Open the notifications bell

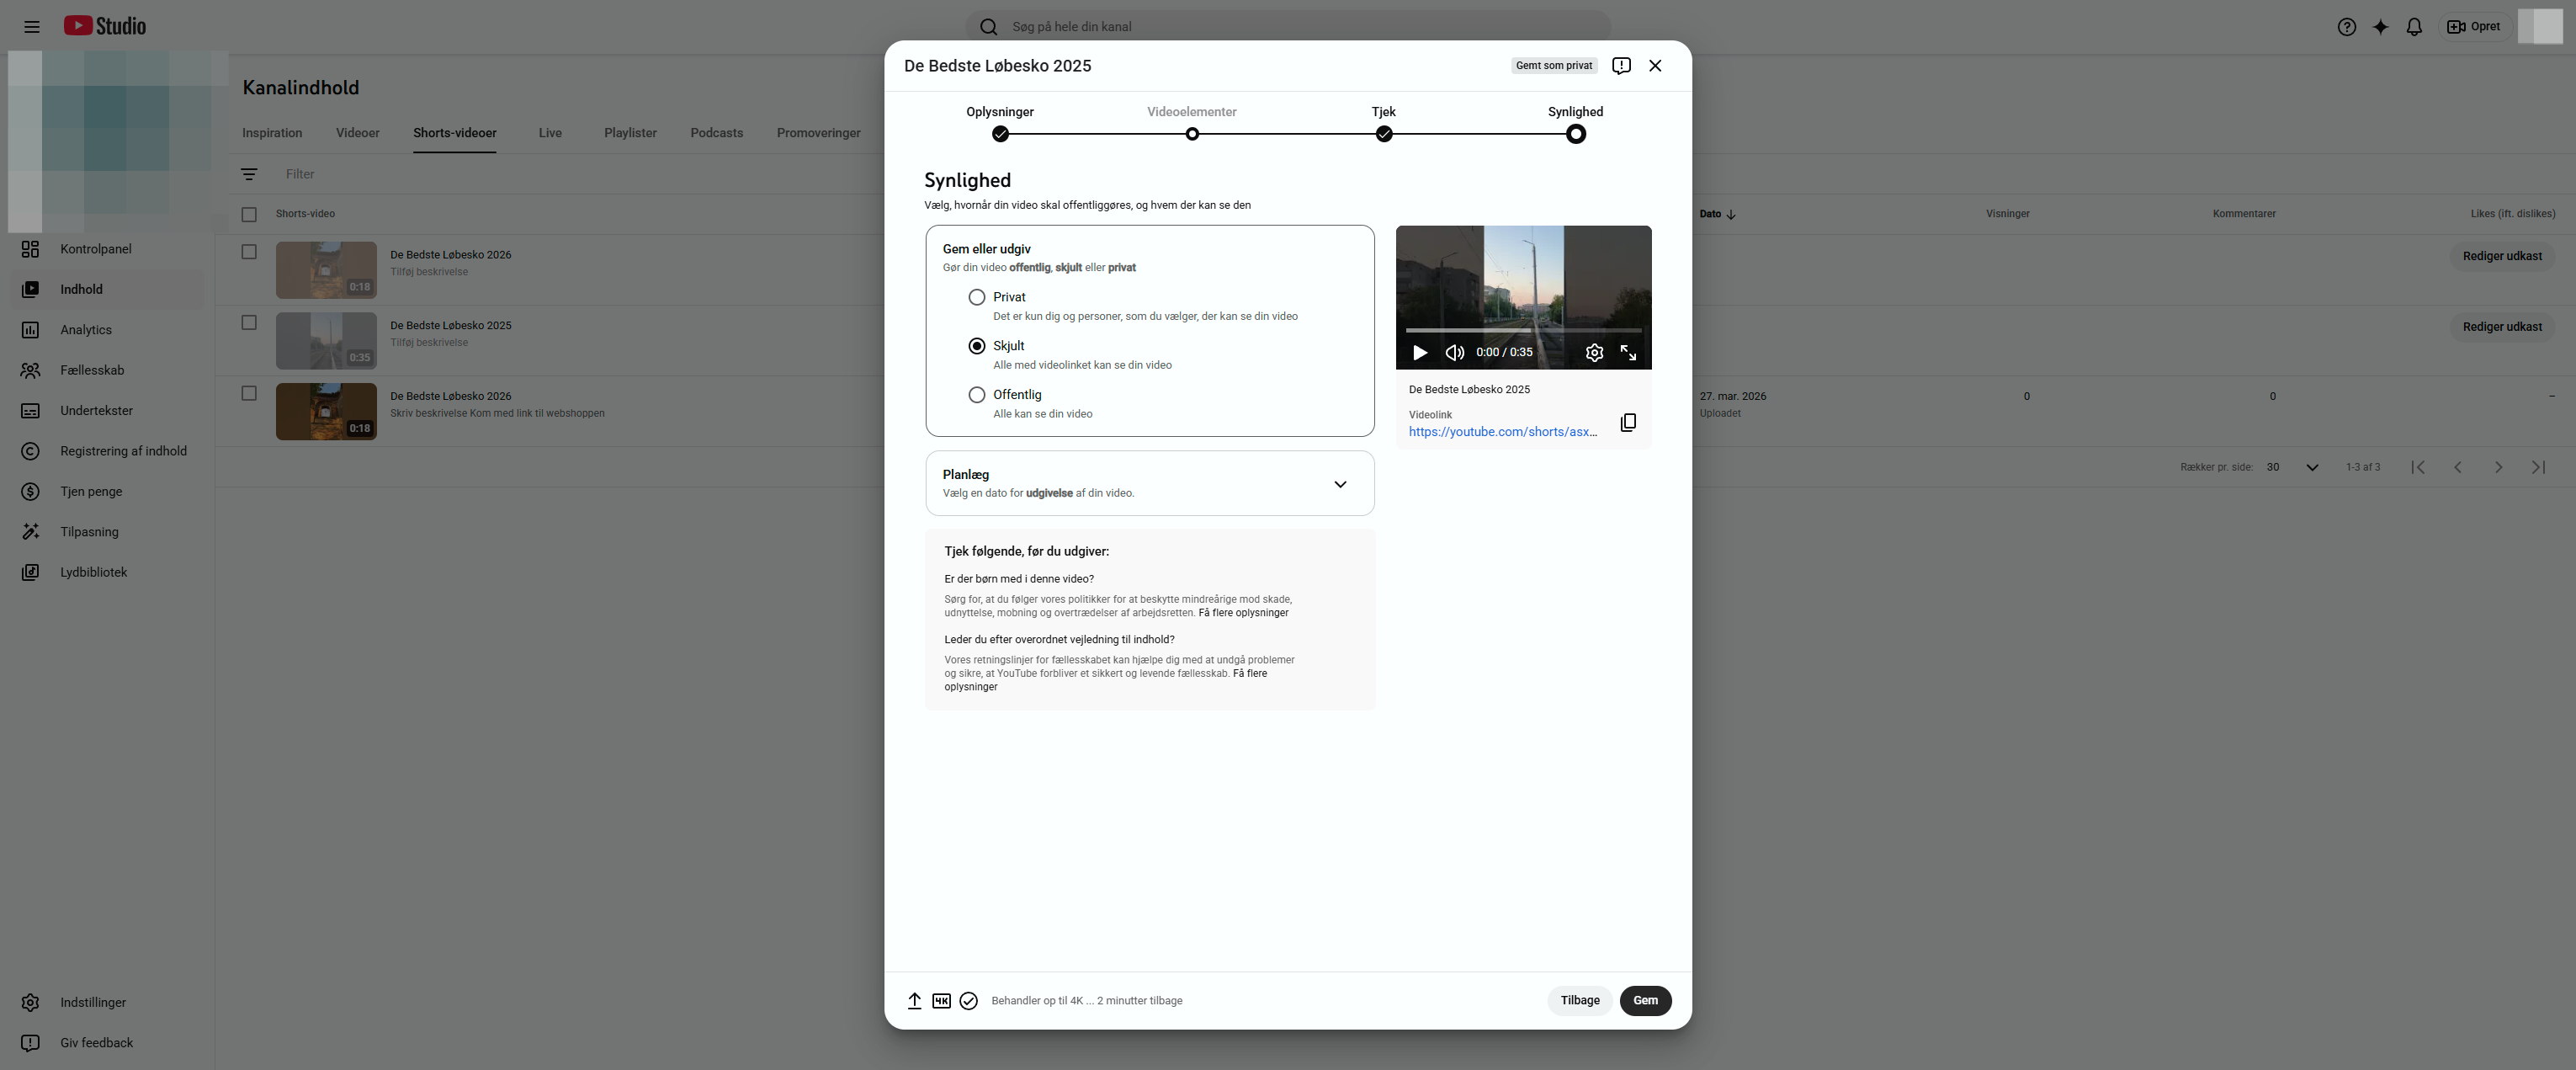coord(2414,27)
